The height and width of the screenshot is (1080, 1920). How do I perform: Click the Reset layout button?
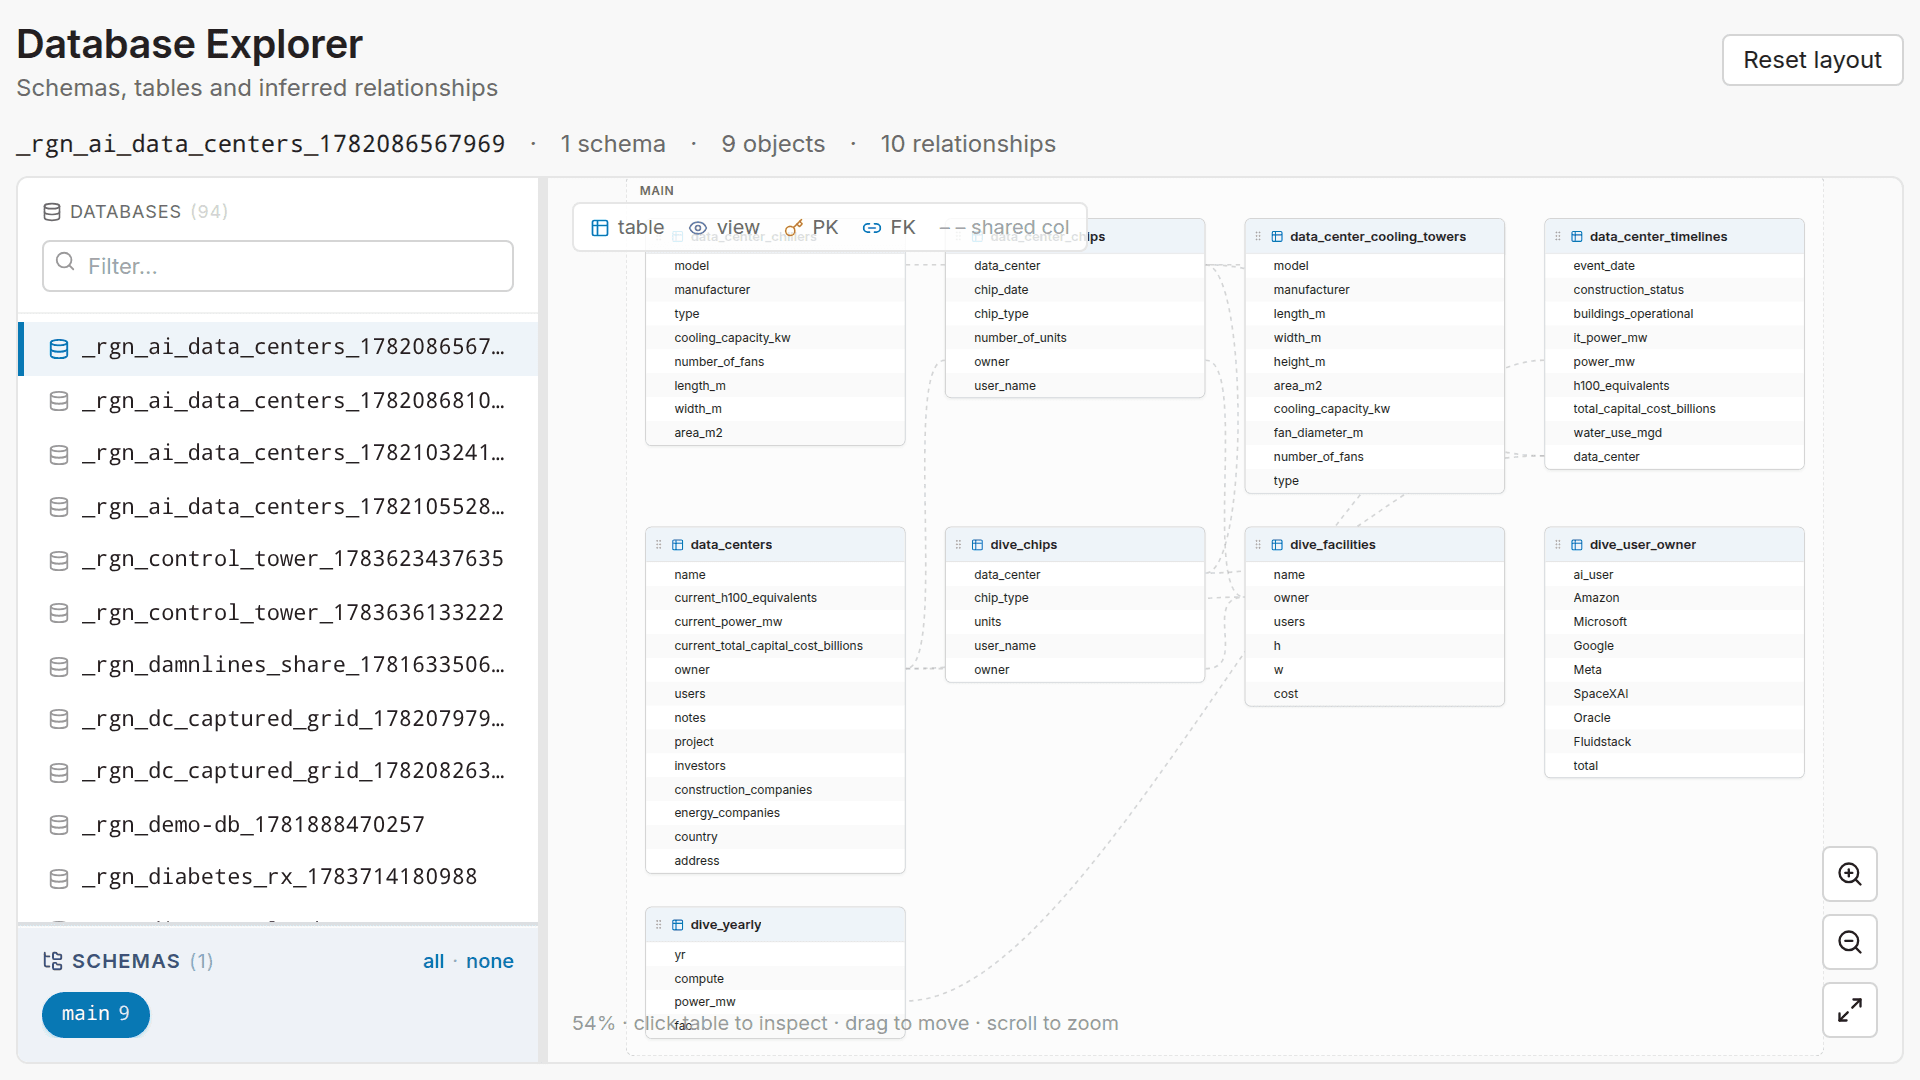tap(1812, 60)
